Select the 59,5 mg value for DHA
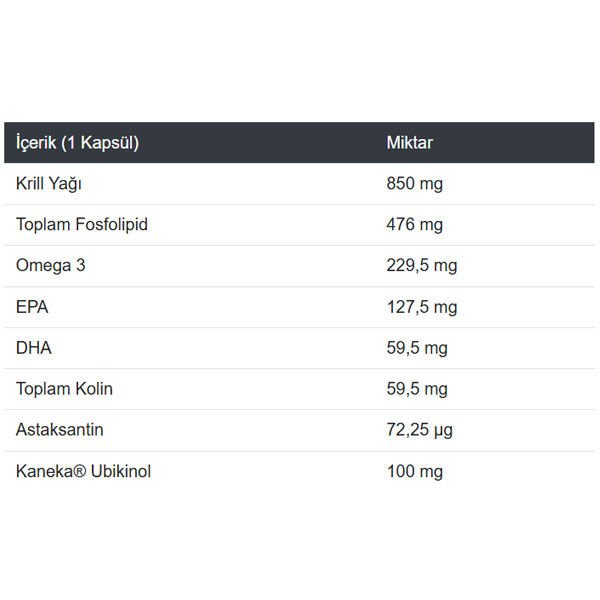The image size is (600, 600). pos(417,348)
